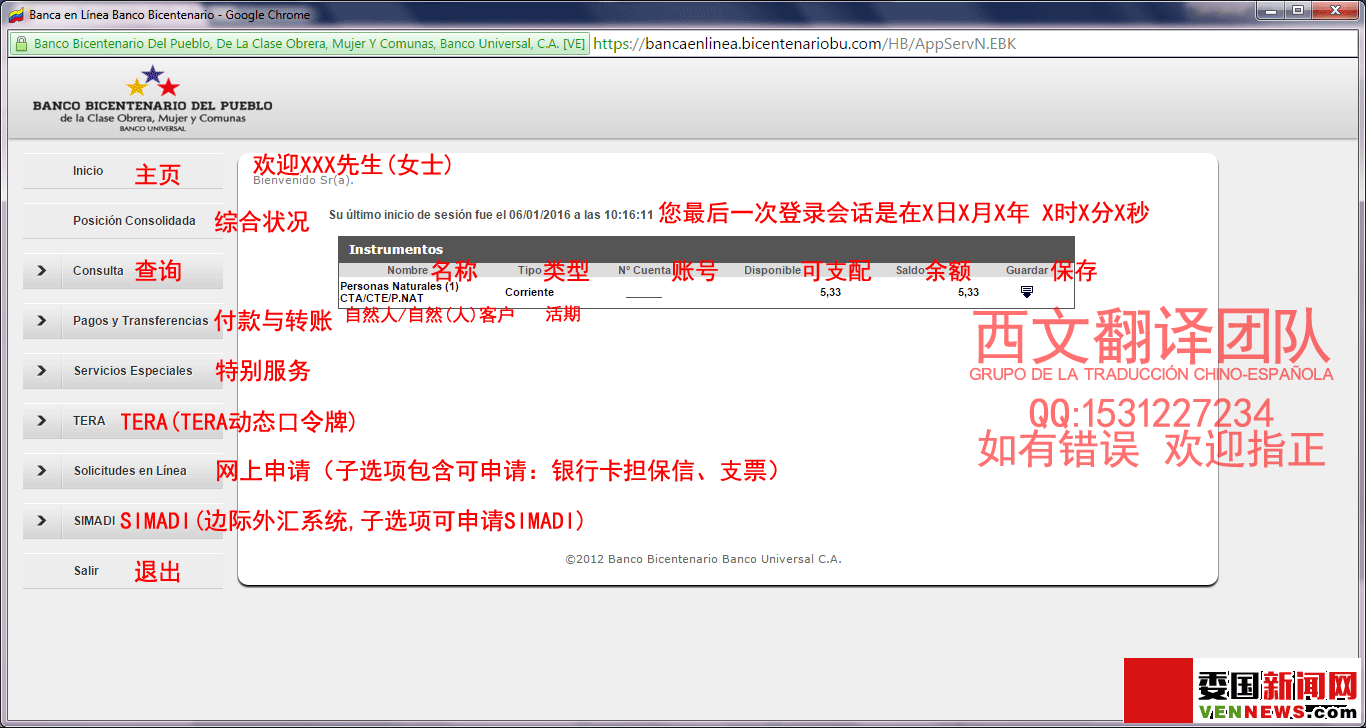Expand Solicitudes en Línea arrow
The height and width of the screenshot is (728, 1366).
point(42,471)
